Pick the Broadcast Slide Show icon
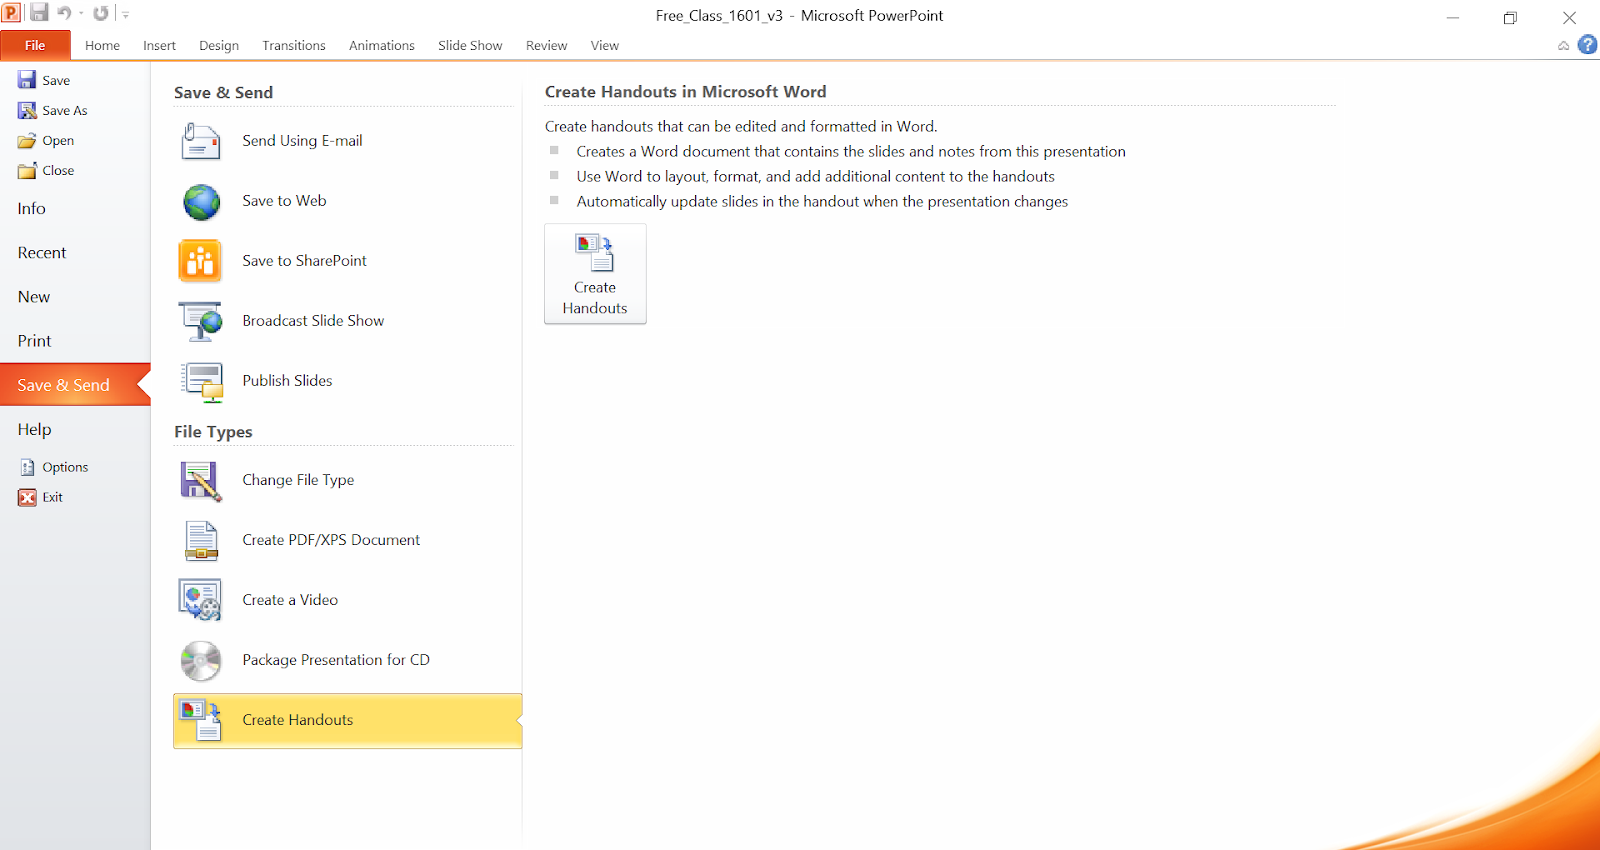The height and width of the screenshot is (850, 1600). click(200, 321)
